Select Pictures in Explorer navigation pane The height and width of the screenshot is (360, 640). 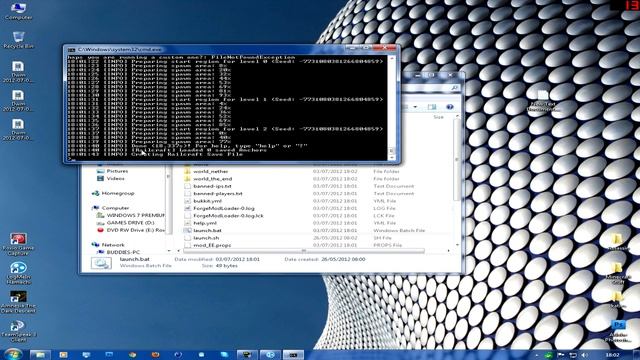(x=117, y=171)
